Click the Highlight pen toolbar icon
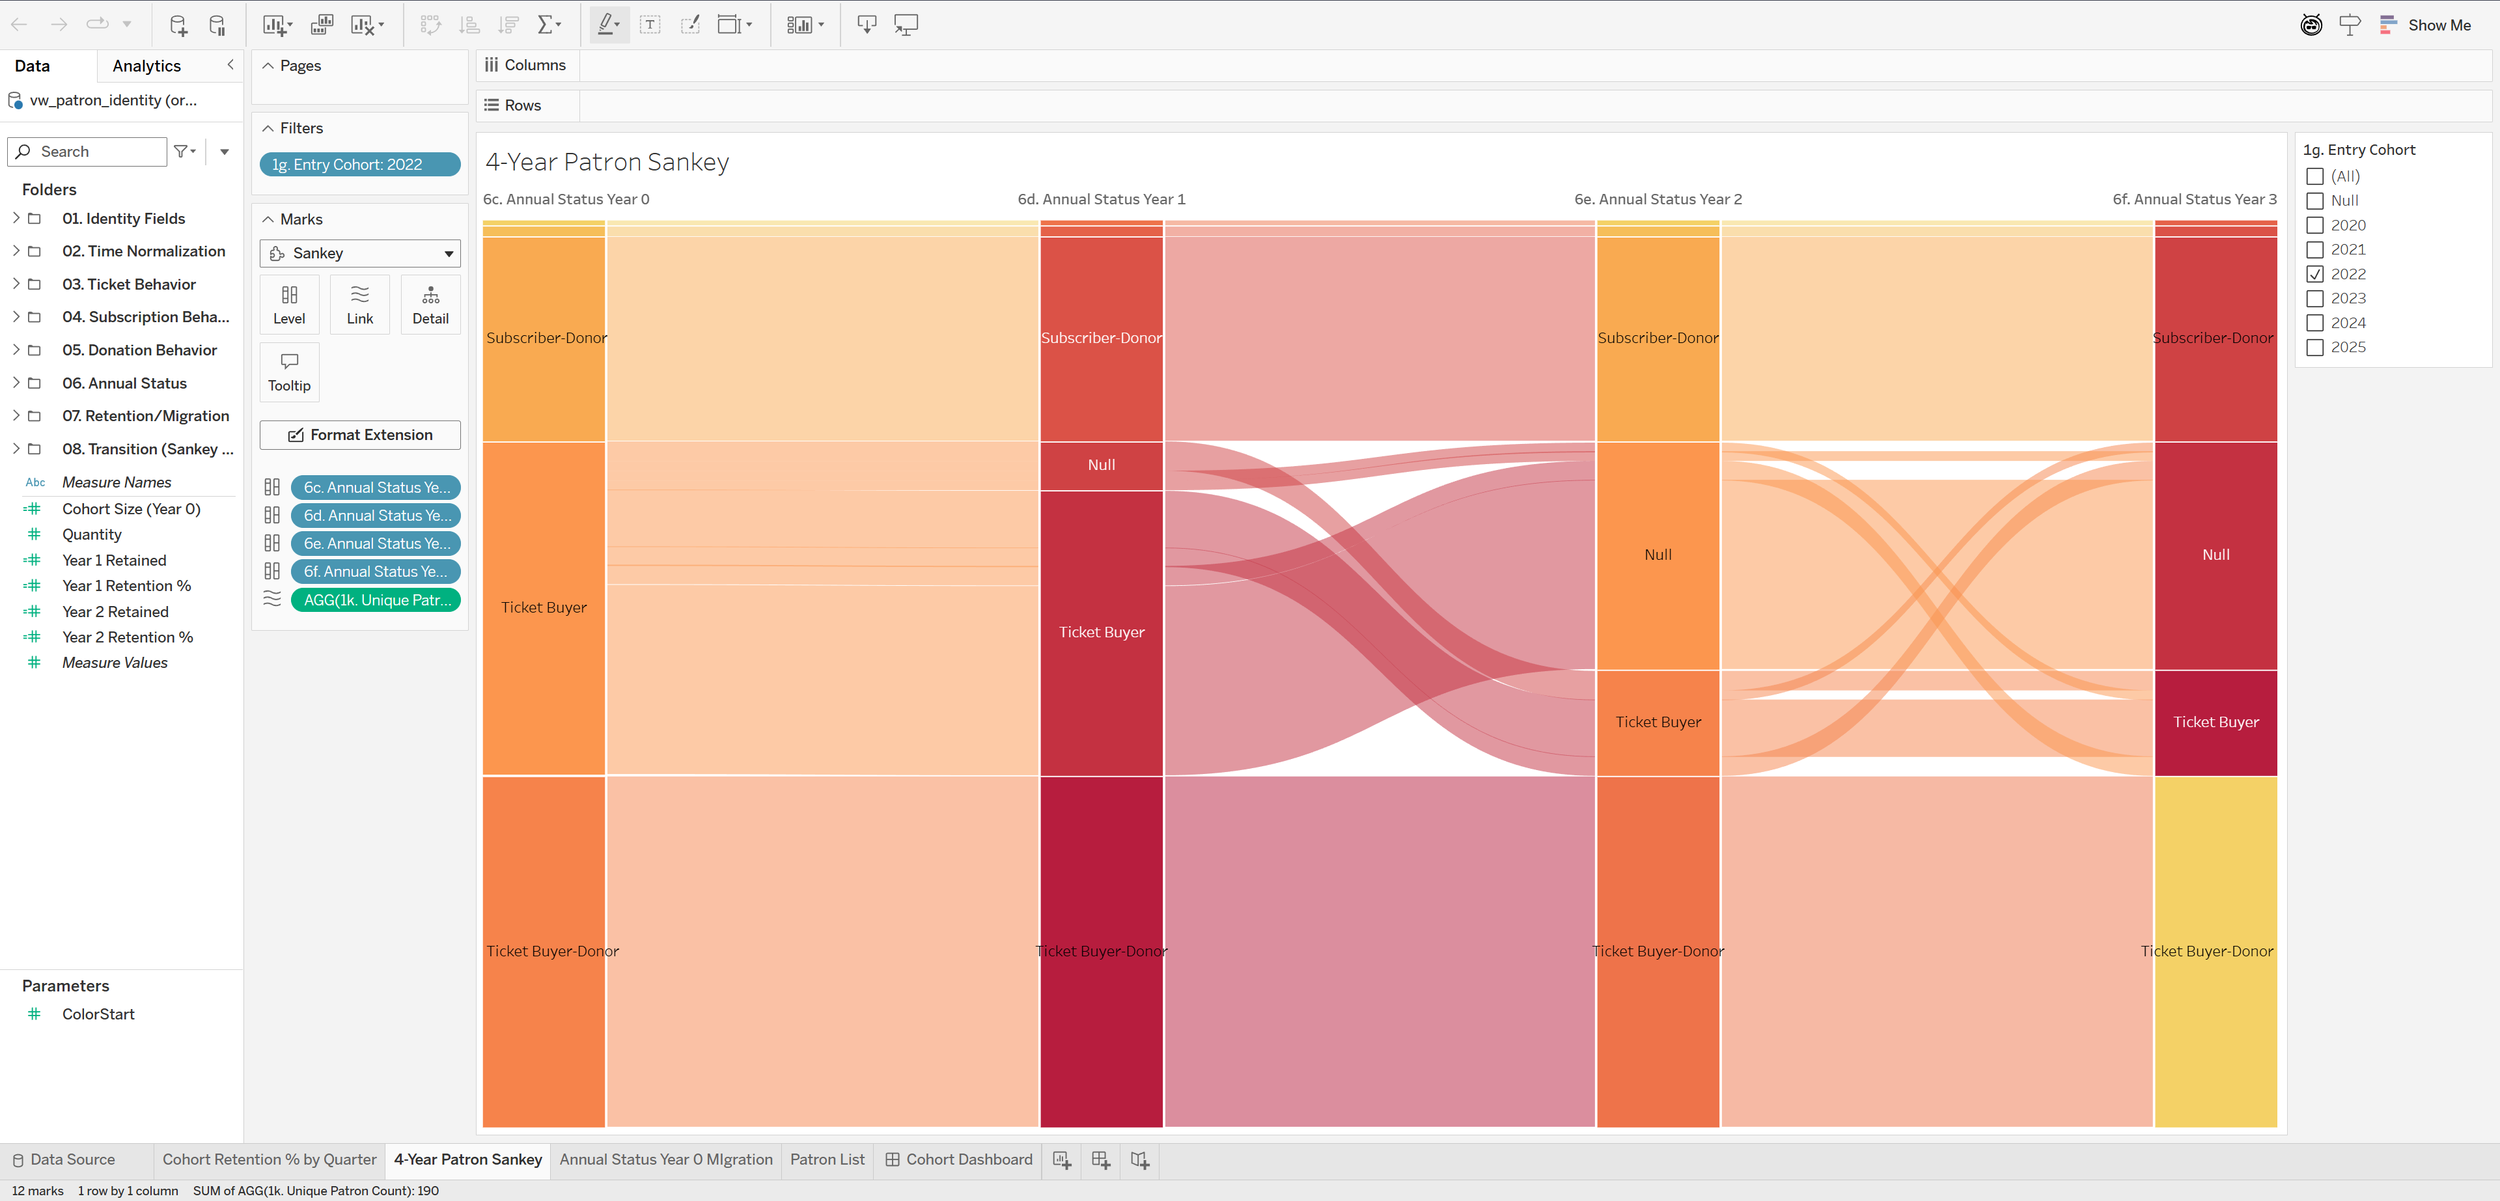 606,25
